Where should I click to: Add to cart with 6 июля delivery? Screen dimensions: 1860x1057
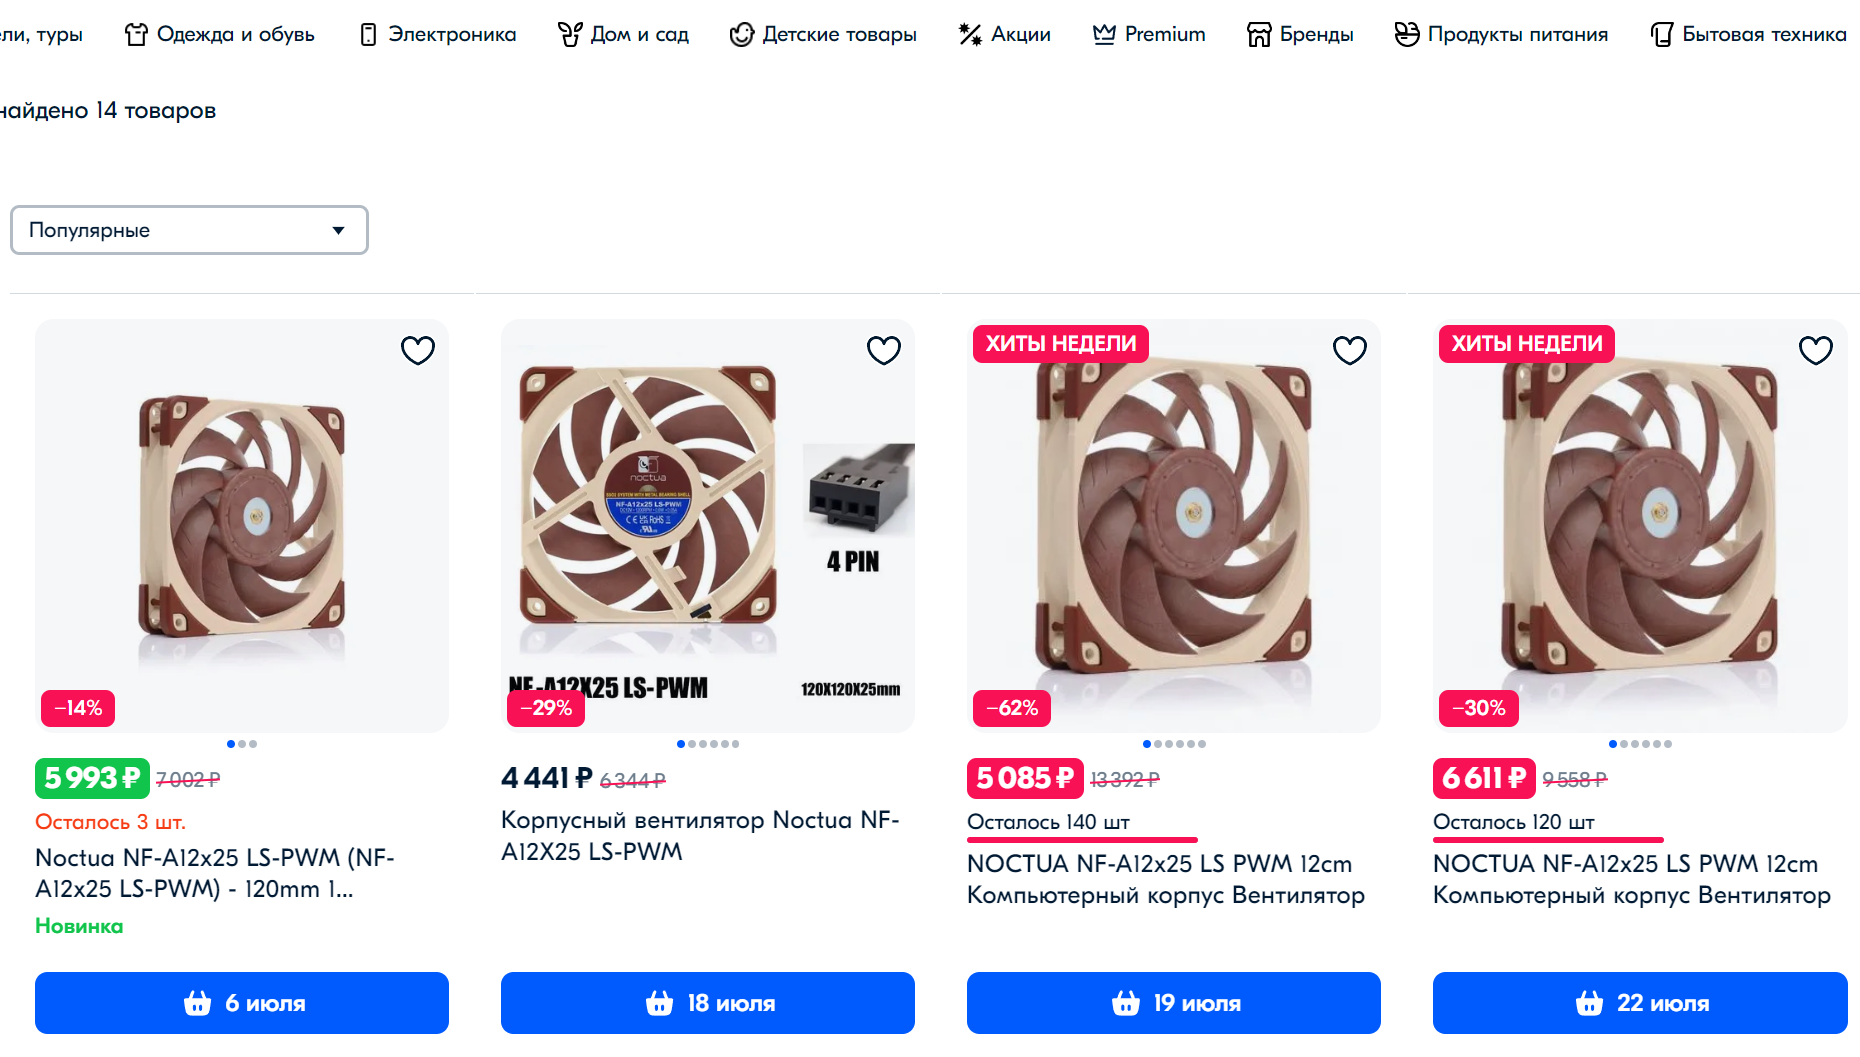(242, 1003)
